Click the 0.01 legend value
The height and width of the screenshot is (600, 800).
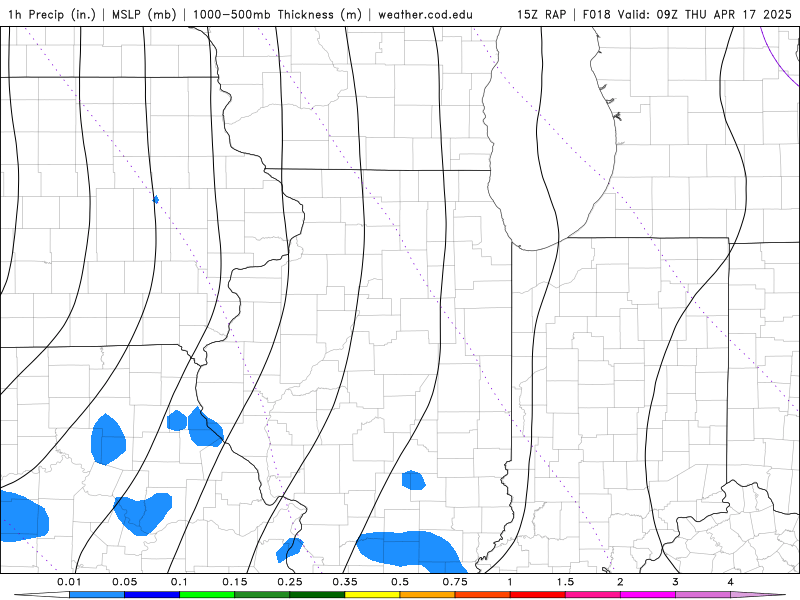point(69,582)
